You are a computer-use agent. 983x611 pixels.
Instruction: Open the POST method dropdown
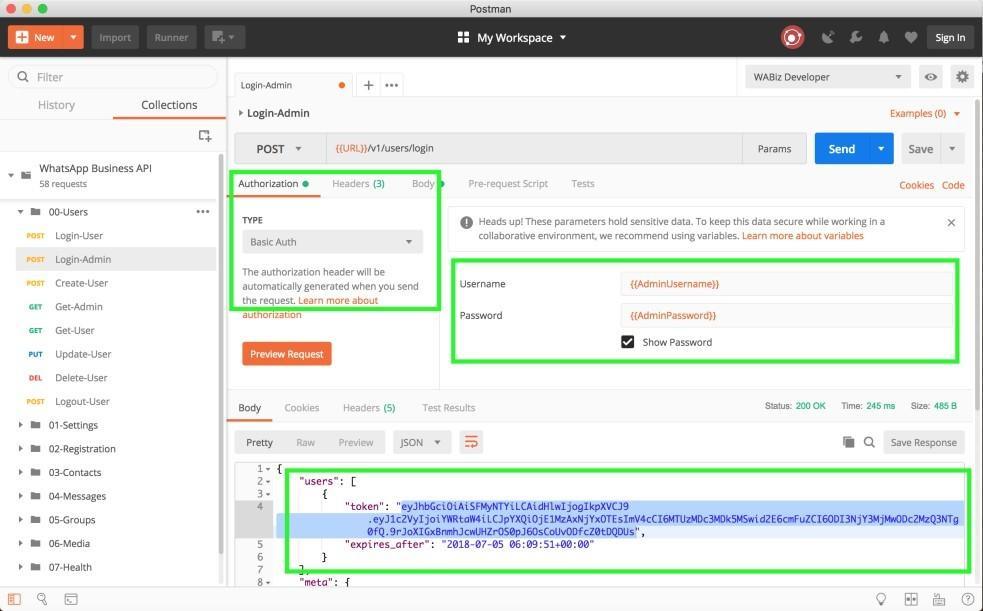tap(279, 149)
